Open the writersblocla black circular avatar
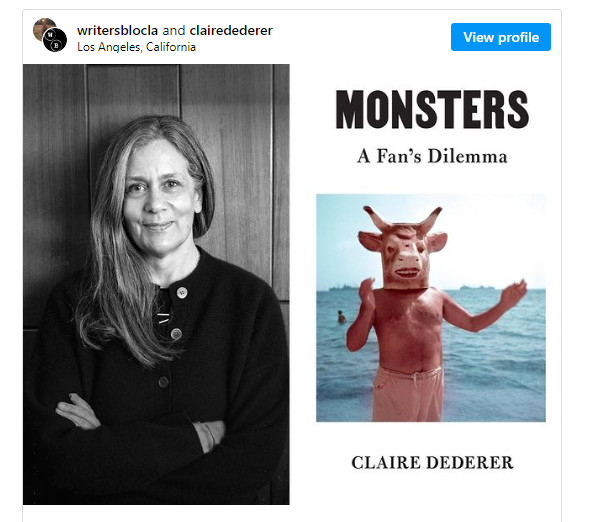604x522 pixels. coord(55,40)
